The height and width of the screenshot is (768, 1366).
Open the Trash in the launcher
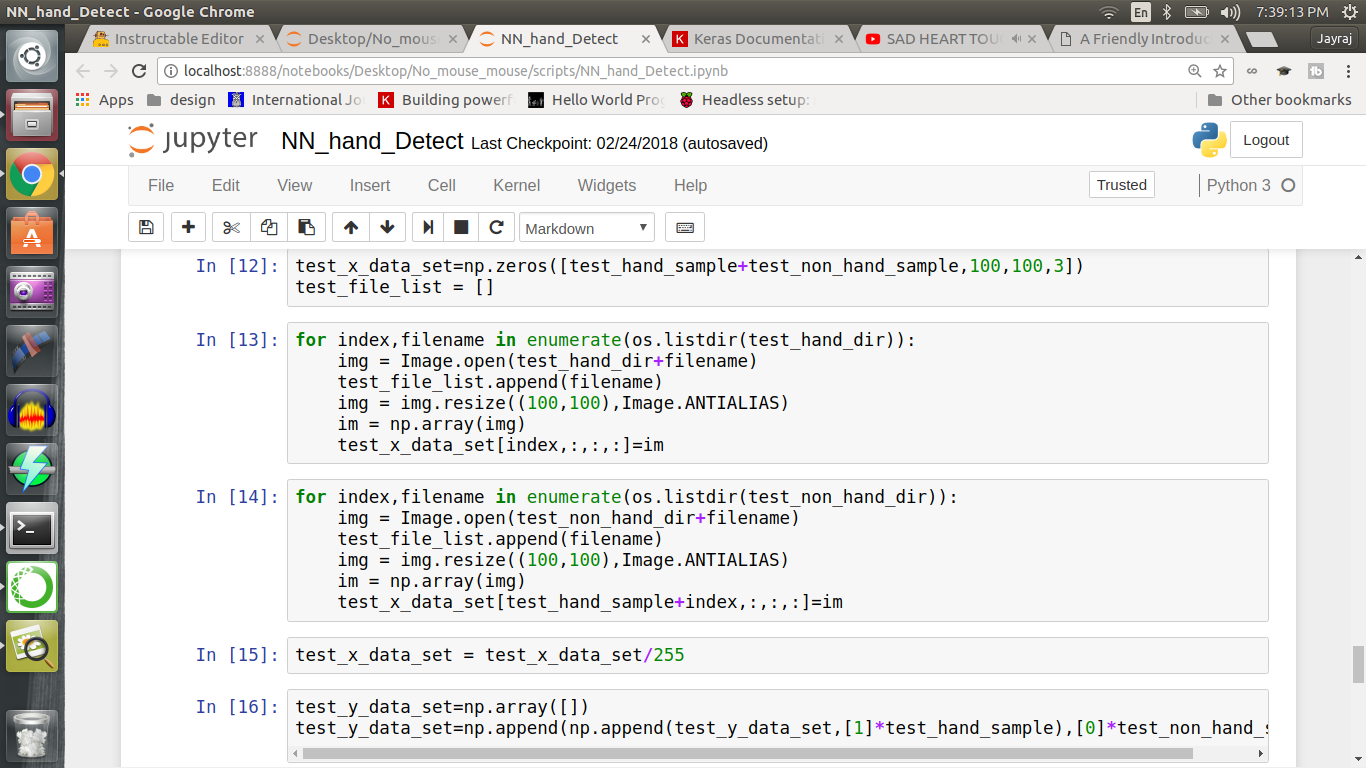click(32, 734)
